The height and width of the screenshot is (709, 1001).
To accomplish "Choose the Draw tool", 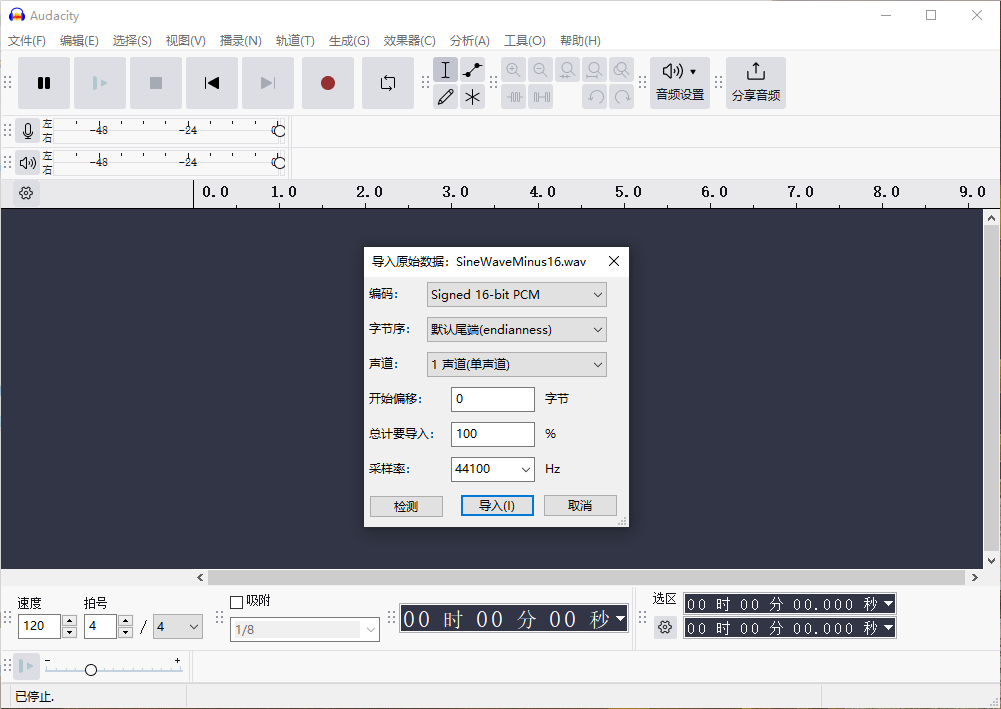I will click(445, 97).
